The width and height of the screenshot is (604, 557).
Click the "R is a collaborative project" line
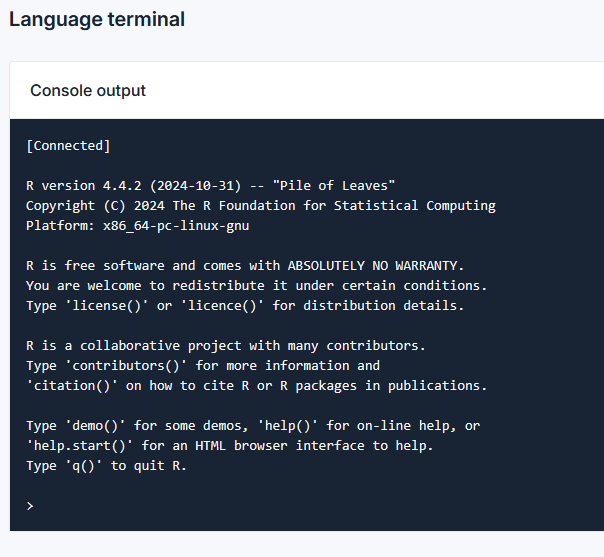pyautogui.click(x=225, y=346)
